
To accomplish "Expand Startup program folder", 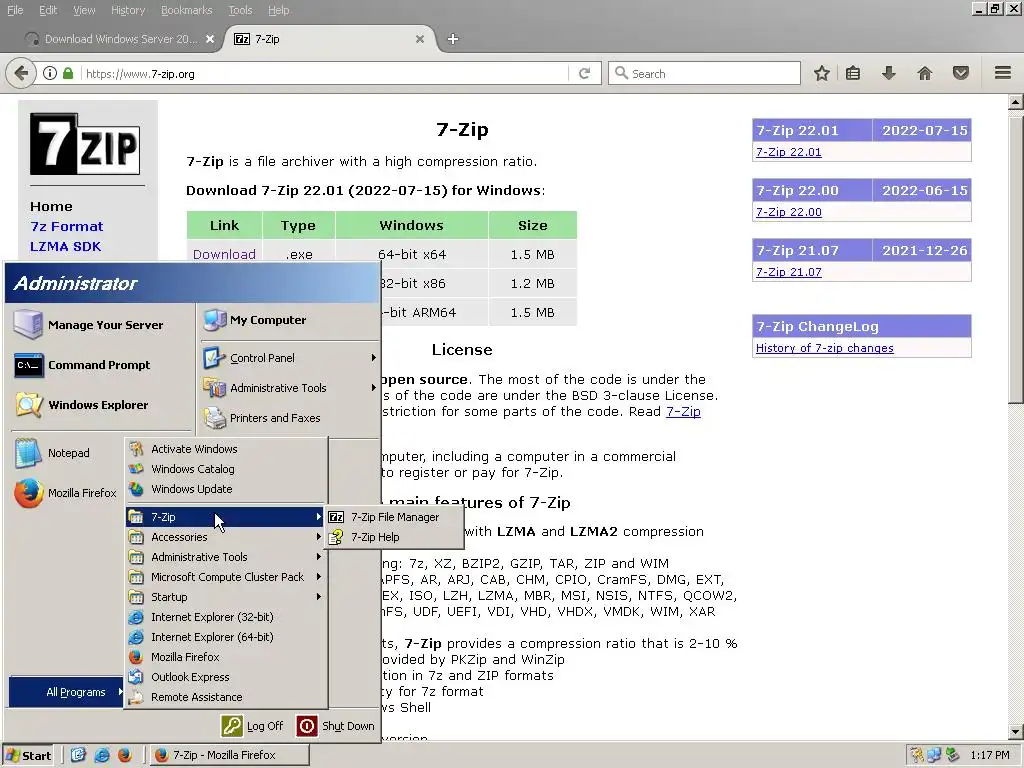I will 226,597.
